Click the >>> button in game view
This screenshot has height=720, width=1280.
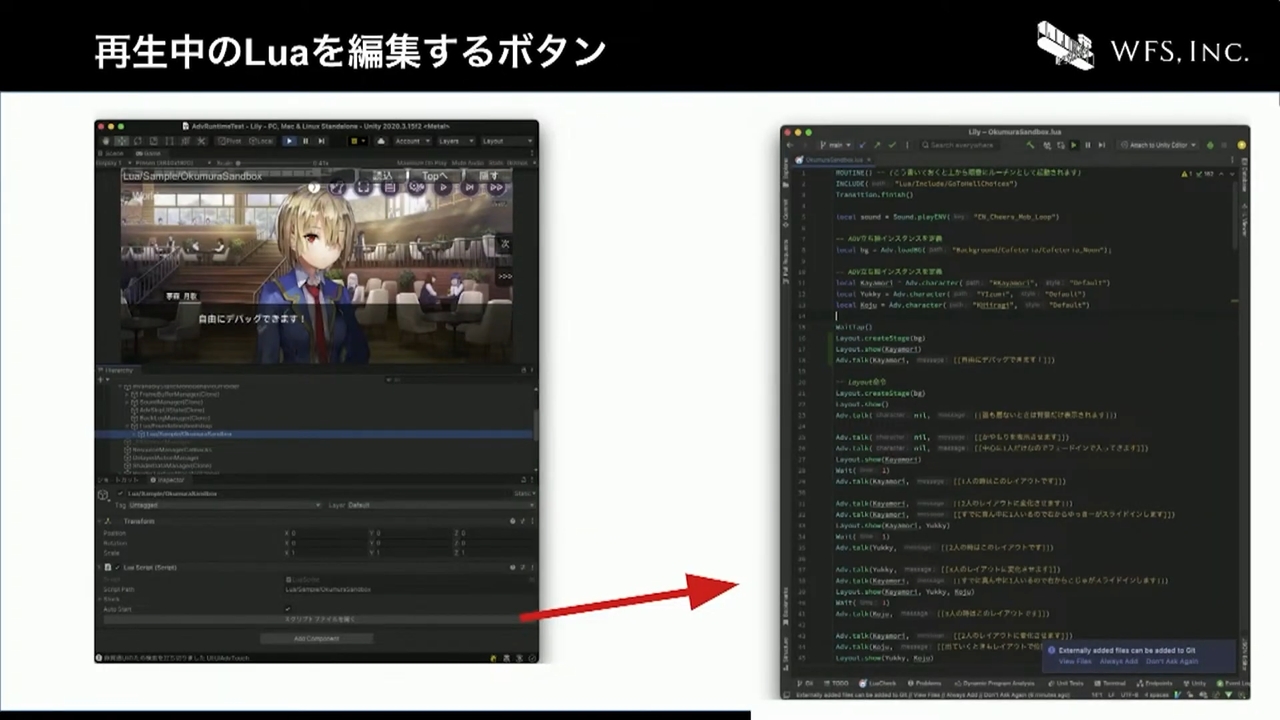tap(505, 276)
